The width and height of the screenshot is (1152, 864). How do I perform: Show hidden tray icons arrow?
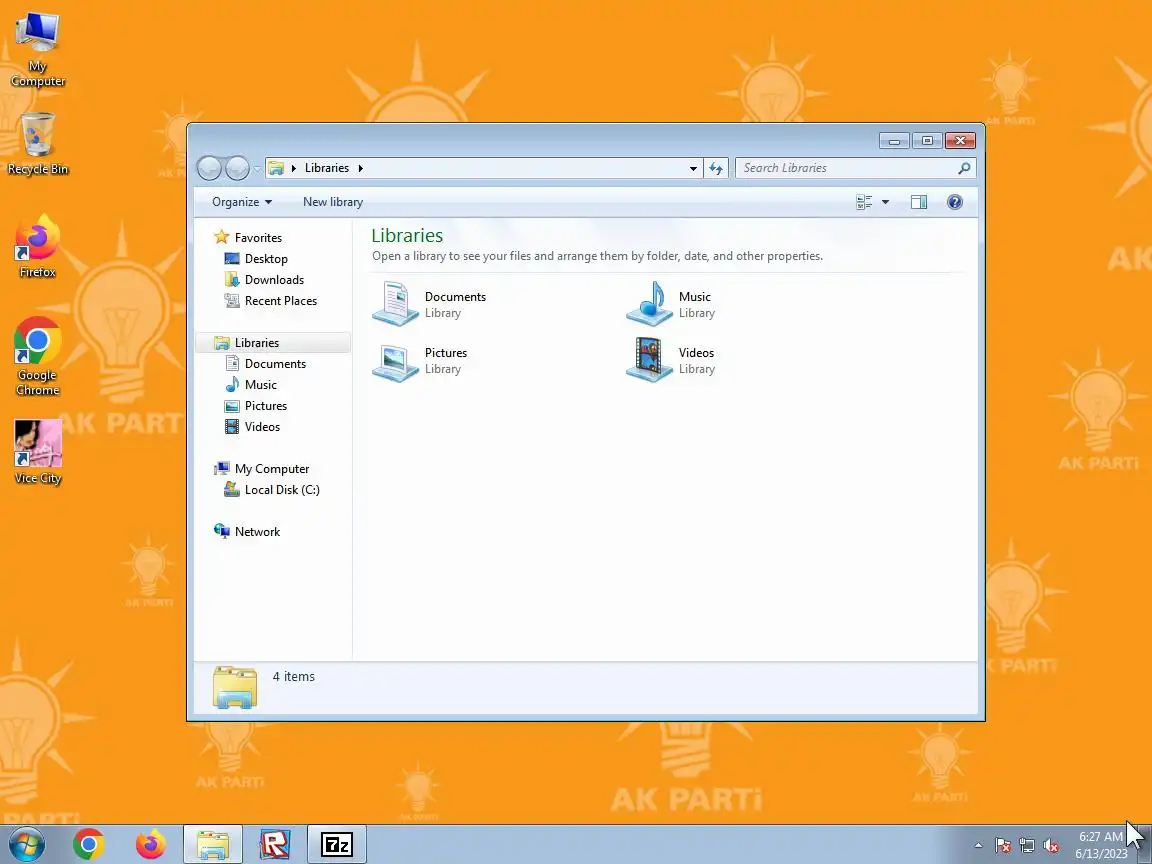978,846
